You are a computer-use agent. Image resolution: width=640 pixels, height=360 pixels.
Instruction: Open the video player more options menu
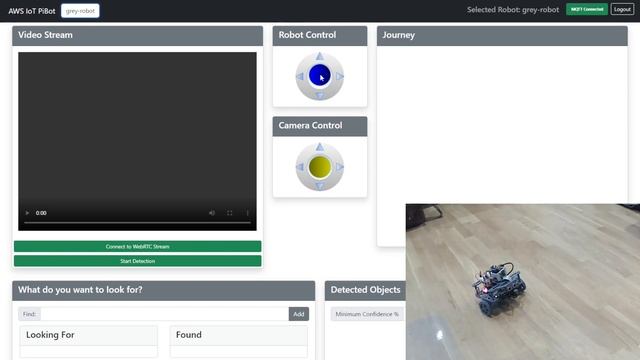pyautogui.click(x=247, y=213)
